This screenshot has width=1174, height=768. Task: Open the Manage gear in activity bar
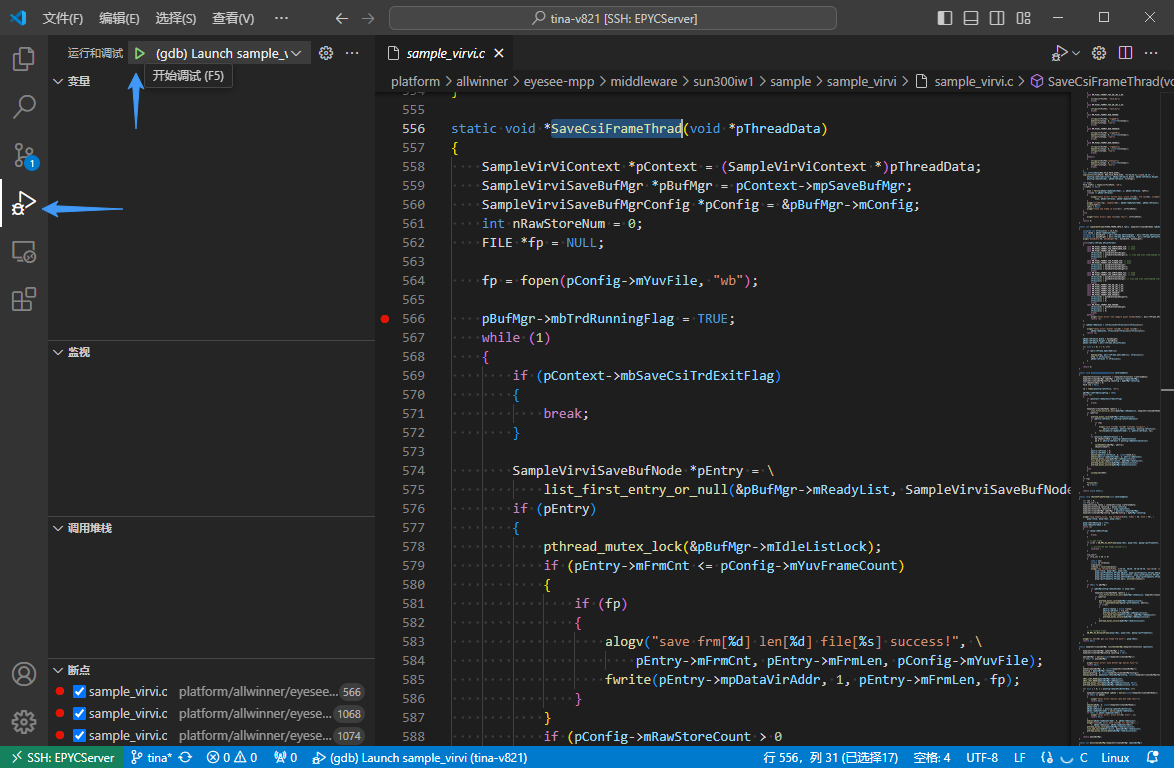(x=23, y=721)
